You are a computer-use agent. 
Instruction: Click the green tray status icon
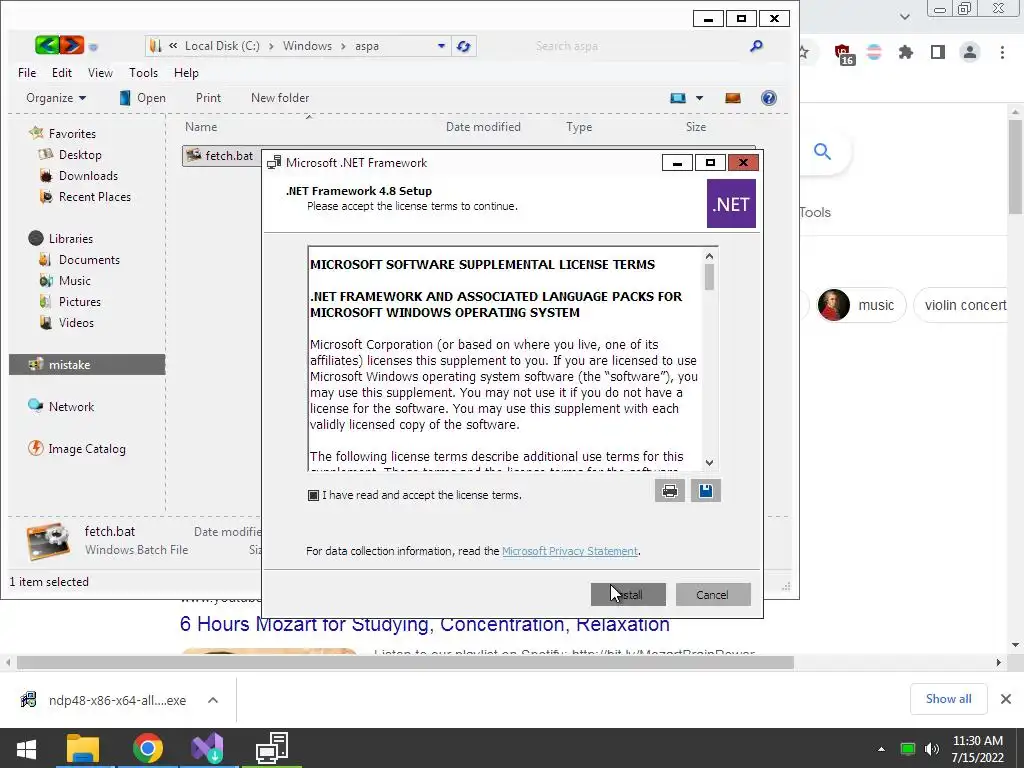click(907, 749)
